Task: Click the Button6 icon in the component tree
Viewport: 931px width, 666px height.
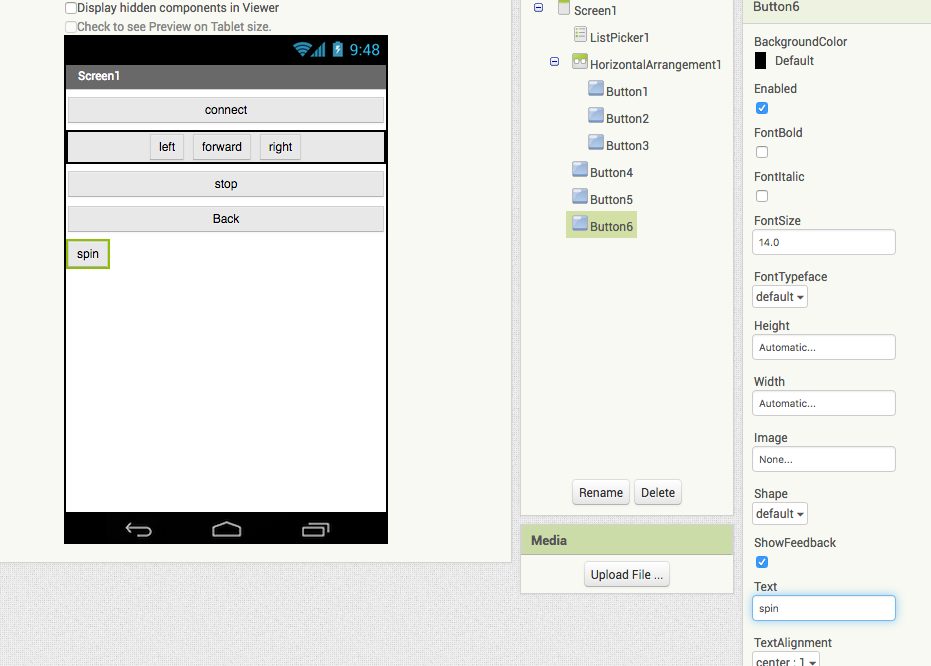Action: point(580,224)
